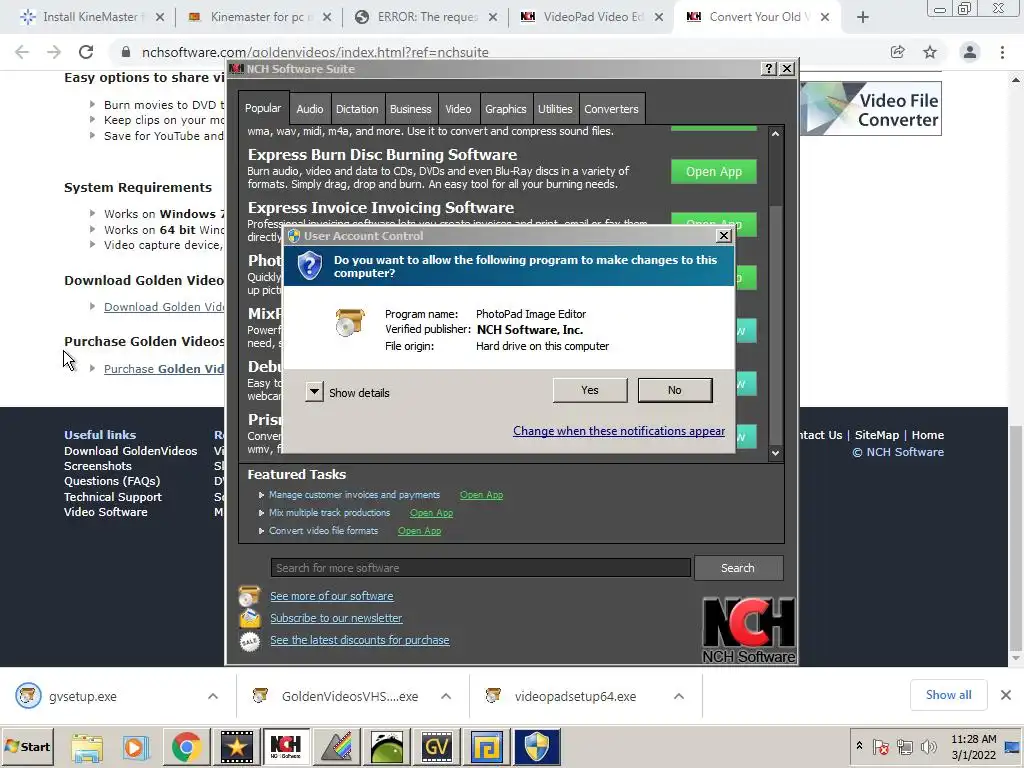Open a new Chrome tab

point(863,17)
